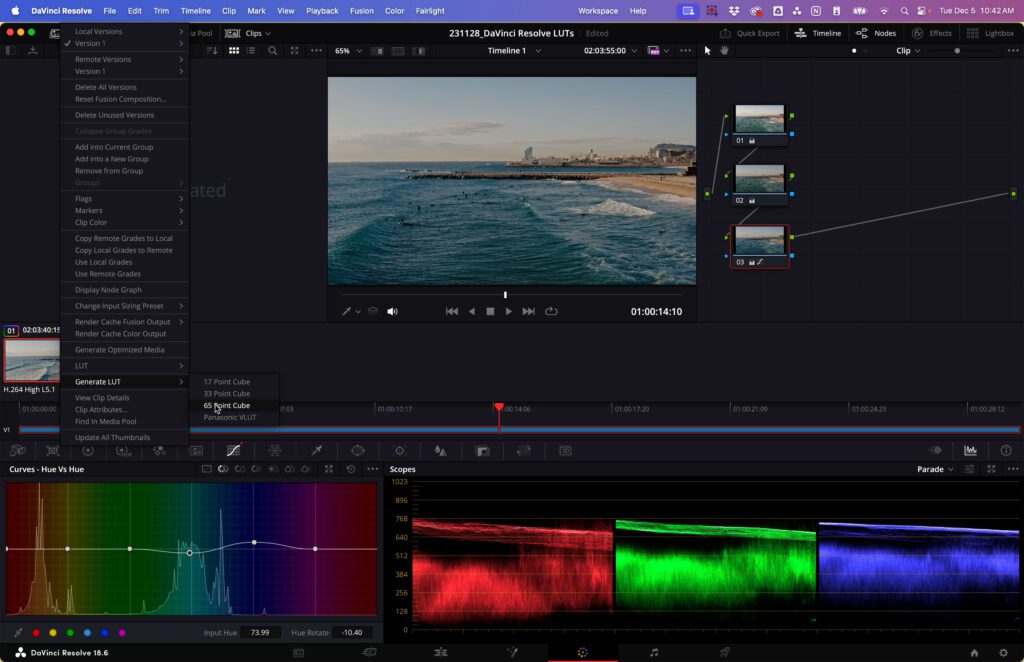
Task: Open project settings gear icon
Action: (1004, 652)
